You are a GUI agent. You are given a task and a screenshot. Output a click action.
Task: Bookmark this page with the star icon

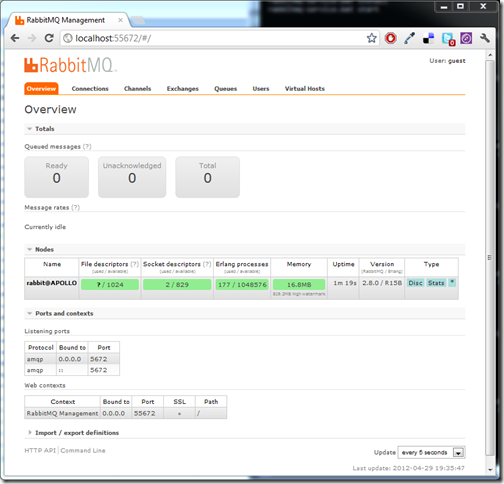372,38
